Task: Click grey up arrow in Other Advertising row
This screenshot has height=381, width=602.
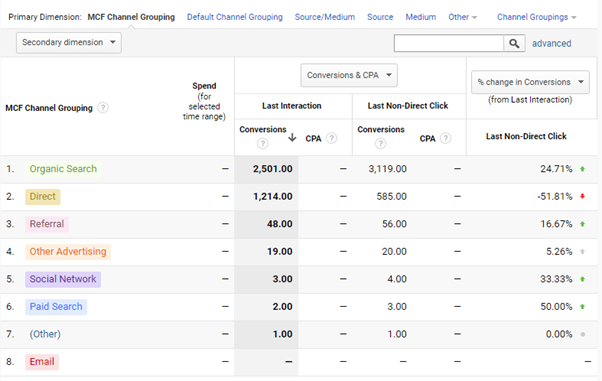Action: [x=582, y=252]
